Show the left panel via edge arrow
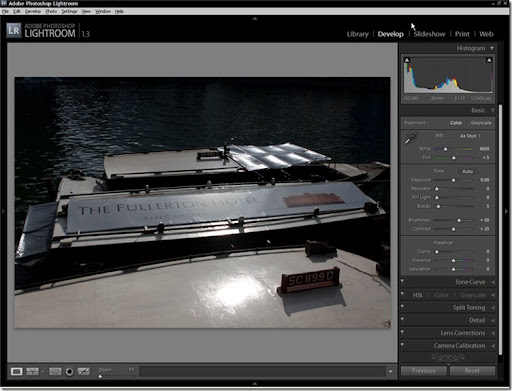This screenshot has height=391, width=512. (x=3, y=211)
